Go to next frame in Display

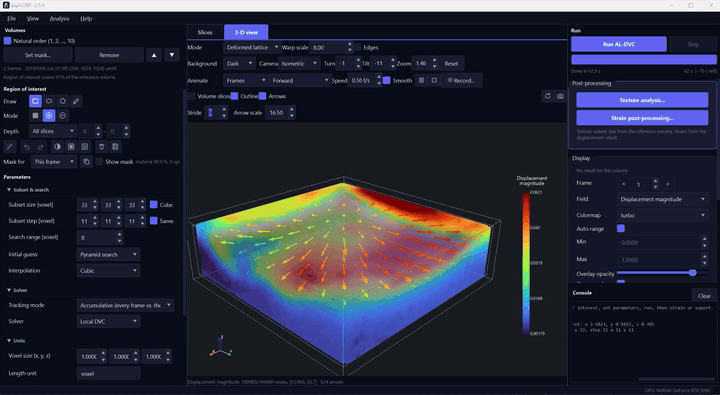tap(668, 184)
